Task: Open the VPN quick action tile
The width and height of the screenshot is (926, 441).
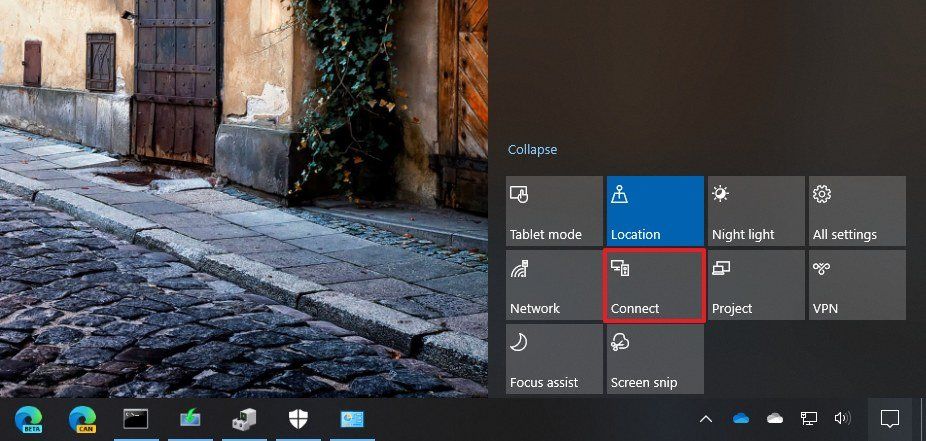Action: (x=857, y=285)
